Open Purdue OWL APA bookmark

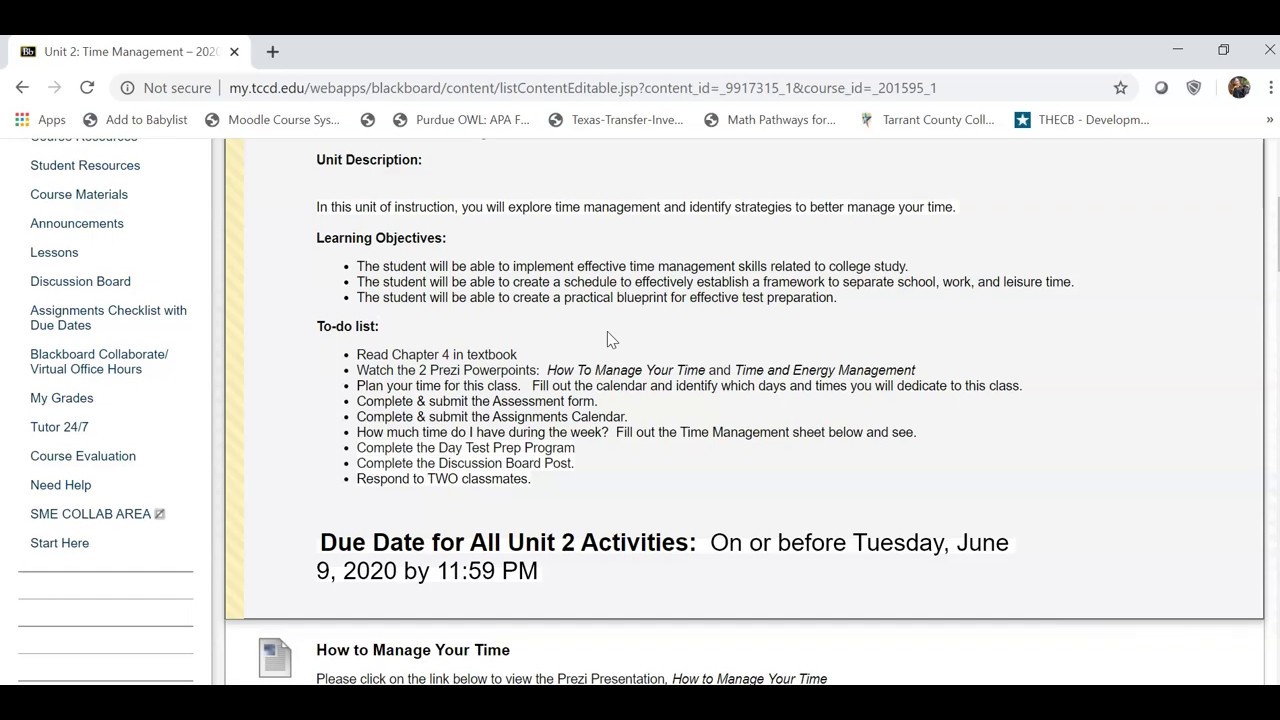[461, 120]
